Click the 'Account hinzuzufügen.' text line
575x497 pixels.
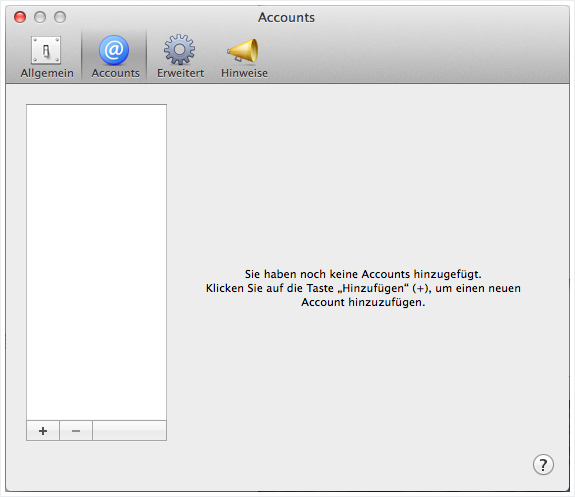[363, 302]
